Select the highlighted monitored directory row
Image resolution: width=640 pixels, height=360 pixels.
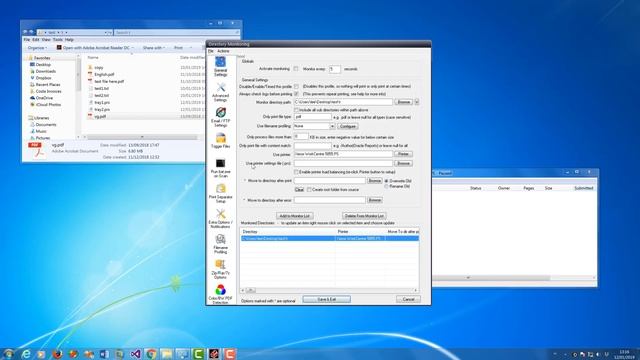coord(329,238)
